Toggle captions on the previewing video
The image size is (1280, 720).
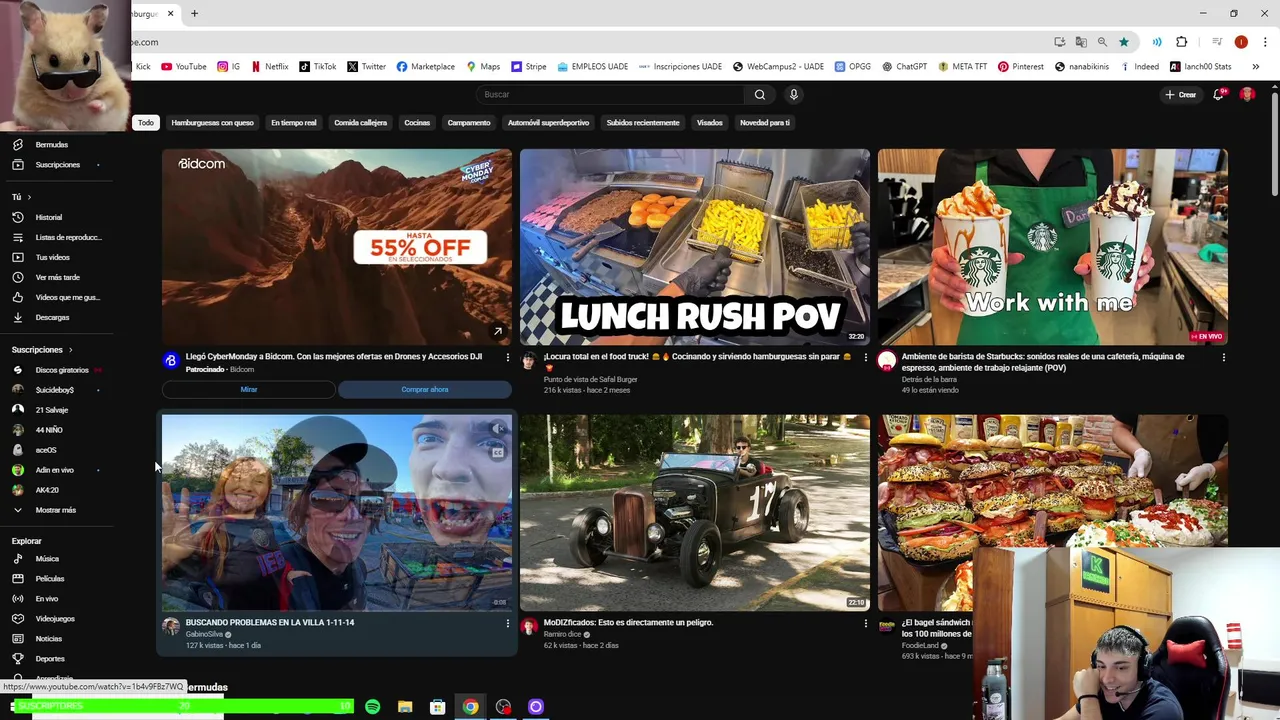pos(497,452)
